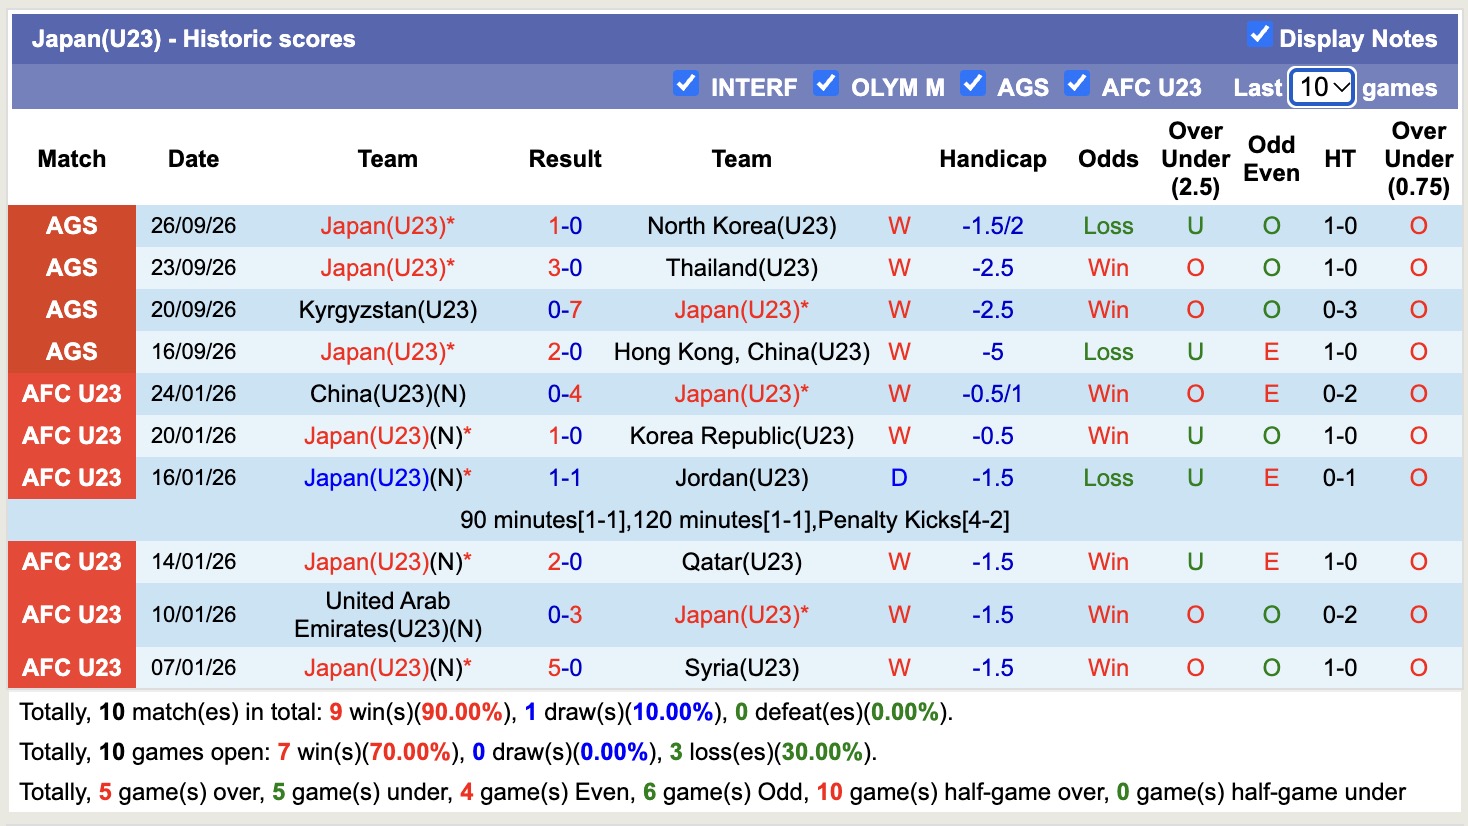Open Hong Kong, China(U23) team link
1468x826 pixels.
click(x=742, y=352)
